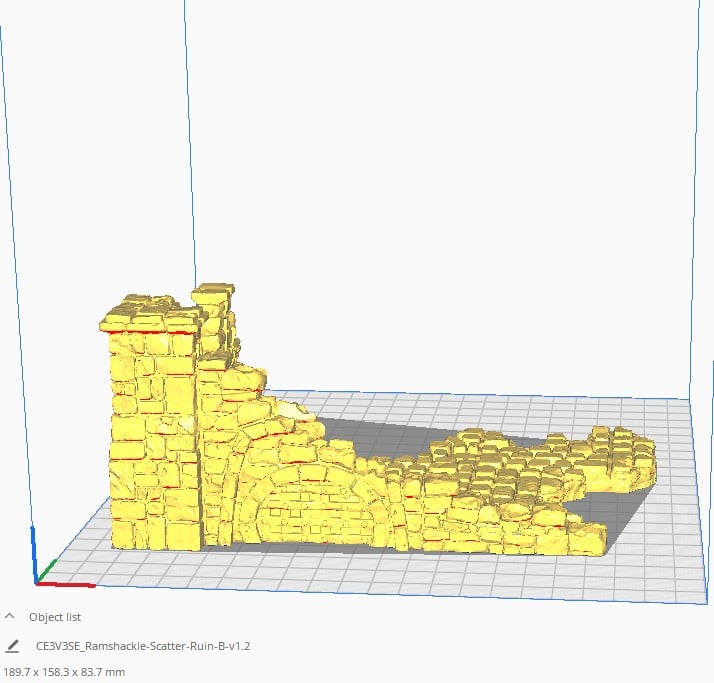Click the red X axis line at origin
The width and height of the screenshot is (714, 683).
coord(70,584)
